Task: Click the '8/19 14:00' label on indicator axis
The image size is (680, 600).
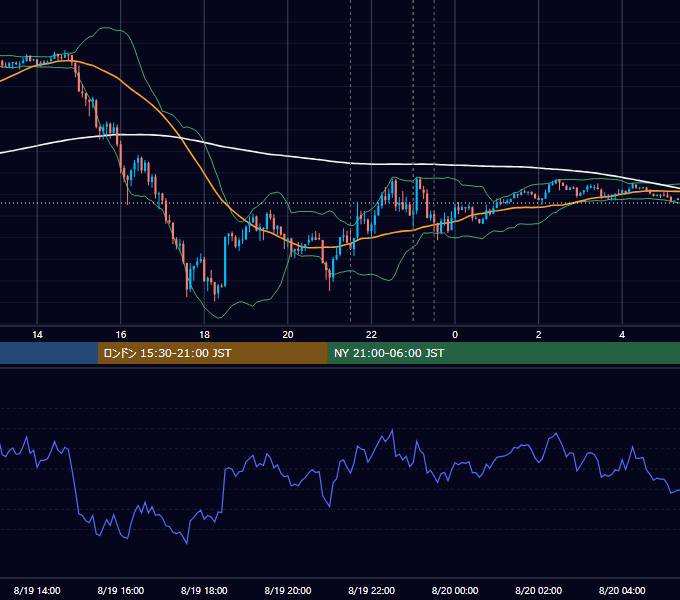Action: [37, 590]
